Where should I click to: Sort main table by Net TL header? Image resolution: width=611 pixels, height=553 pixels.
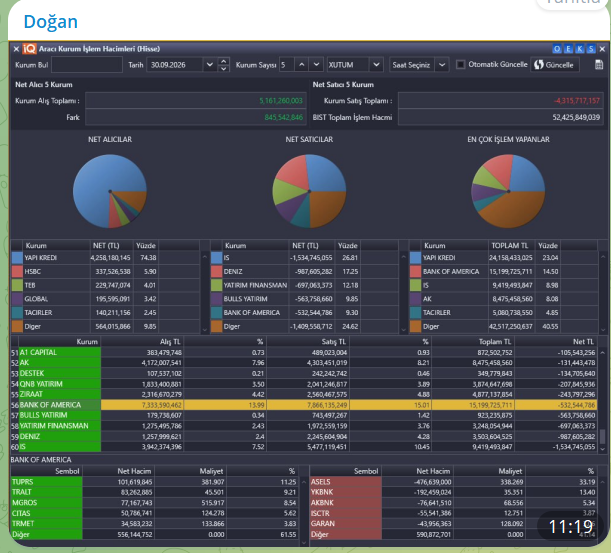coord(556,342)
